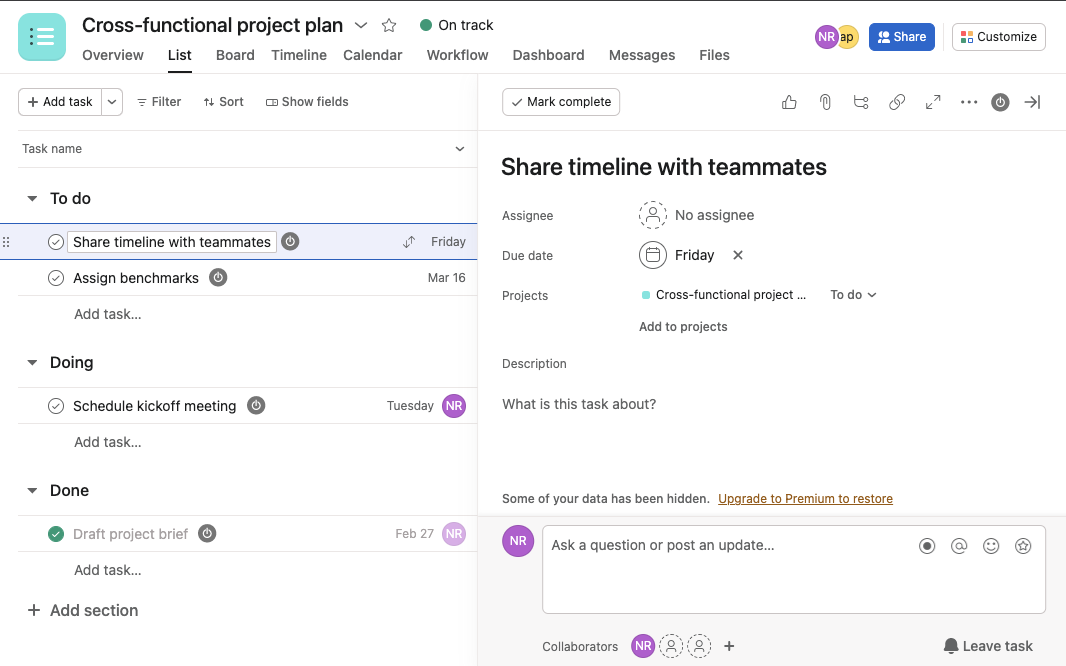
Task: Toggle completion of Assign benchmarks task
Action: point(56,278)
